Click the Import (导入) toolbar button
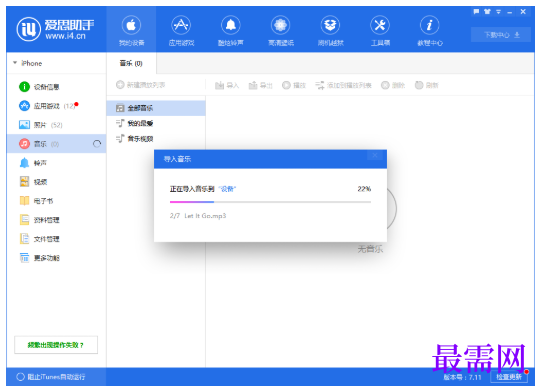This screenshot has width=544, height=390. (227, 85)
